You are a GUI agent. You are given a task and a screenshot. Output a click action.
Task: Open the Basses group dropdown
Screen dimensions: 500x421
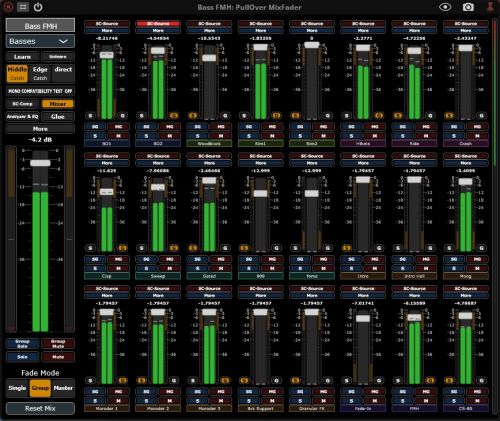point(40,41)
